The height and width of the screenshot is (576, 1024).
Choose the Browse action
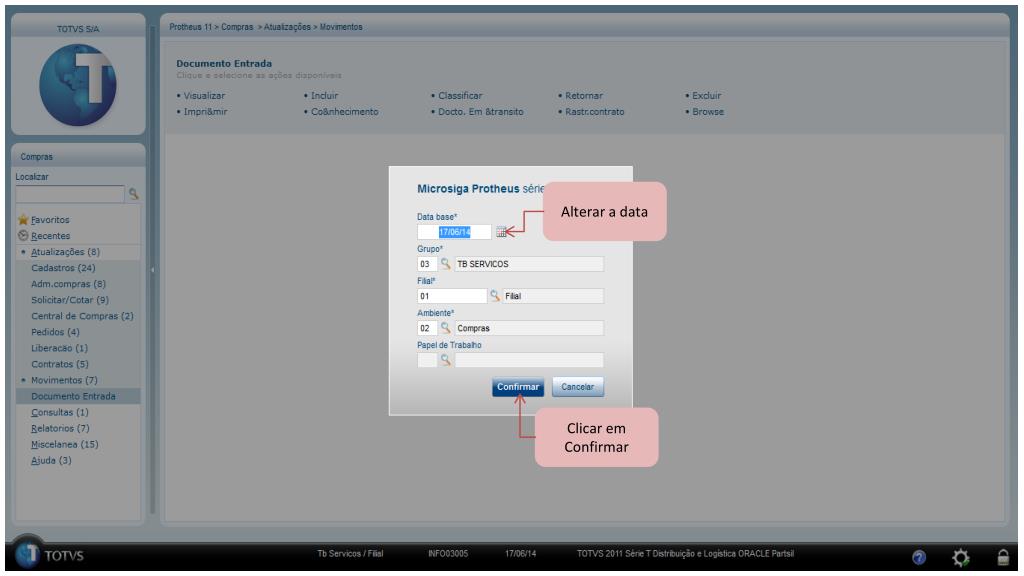[708, 112]
